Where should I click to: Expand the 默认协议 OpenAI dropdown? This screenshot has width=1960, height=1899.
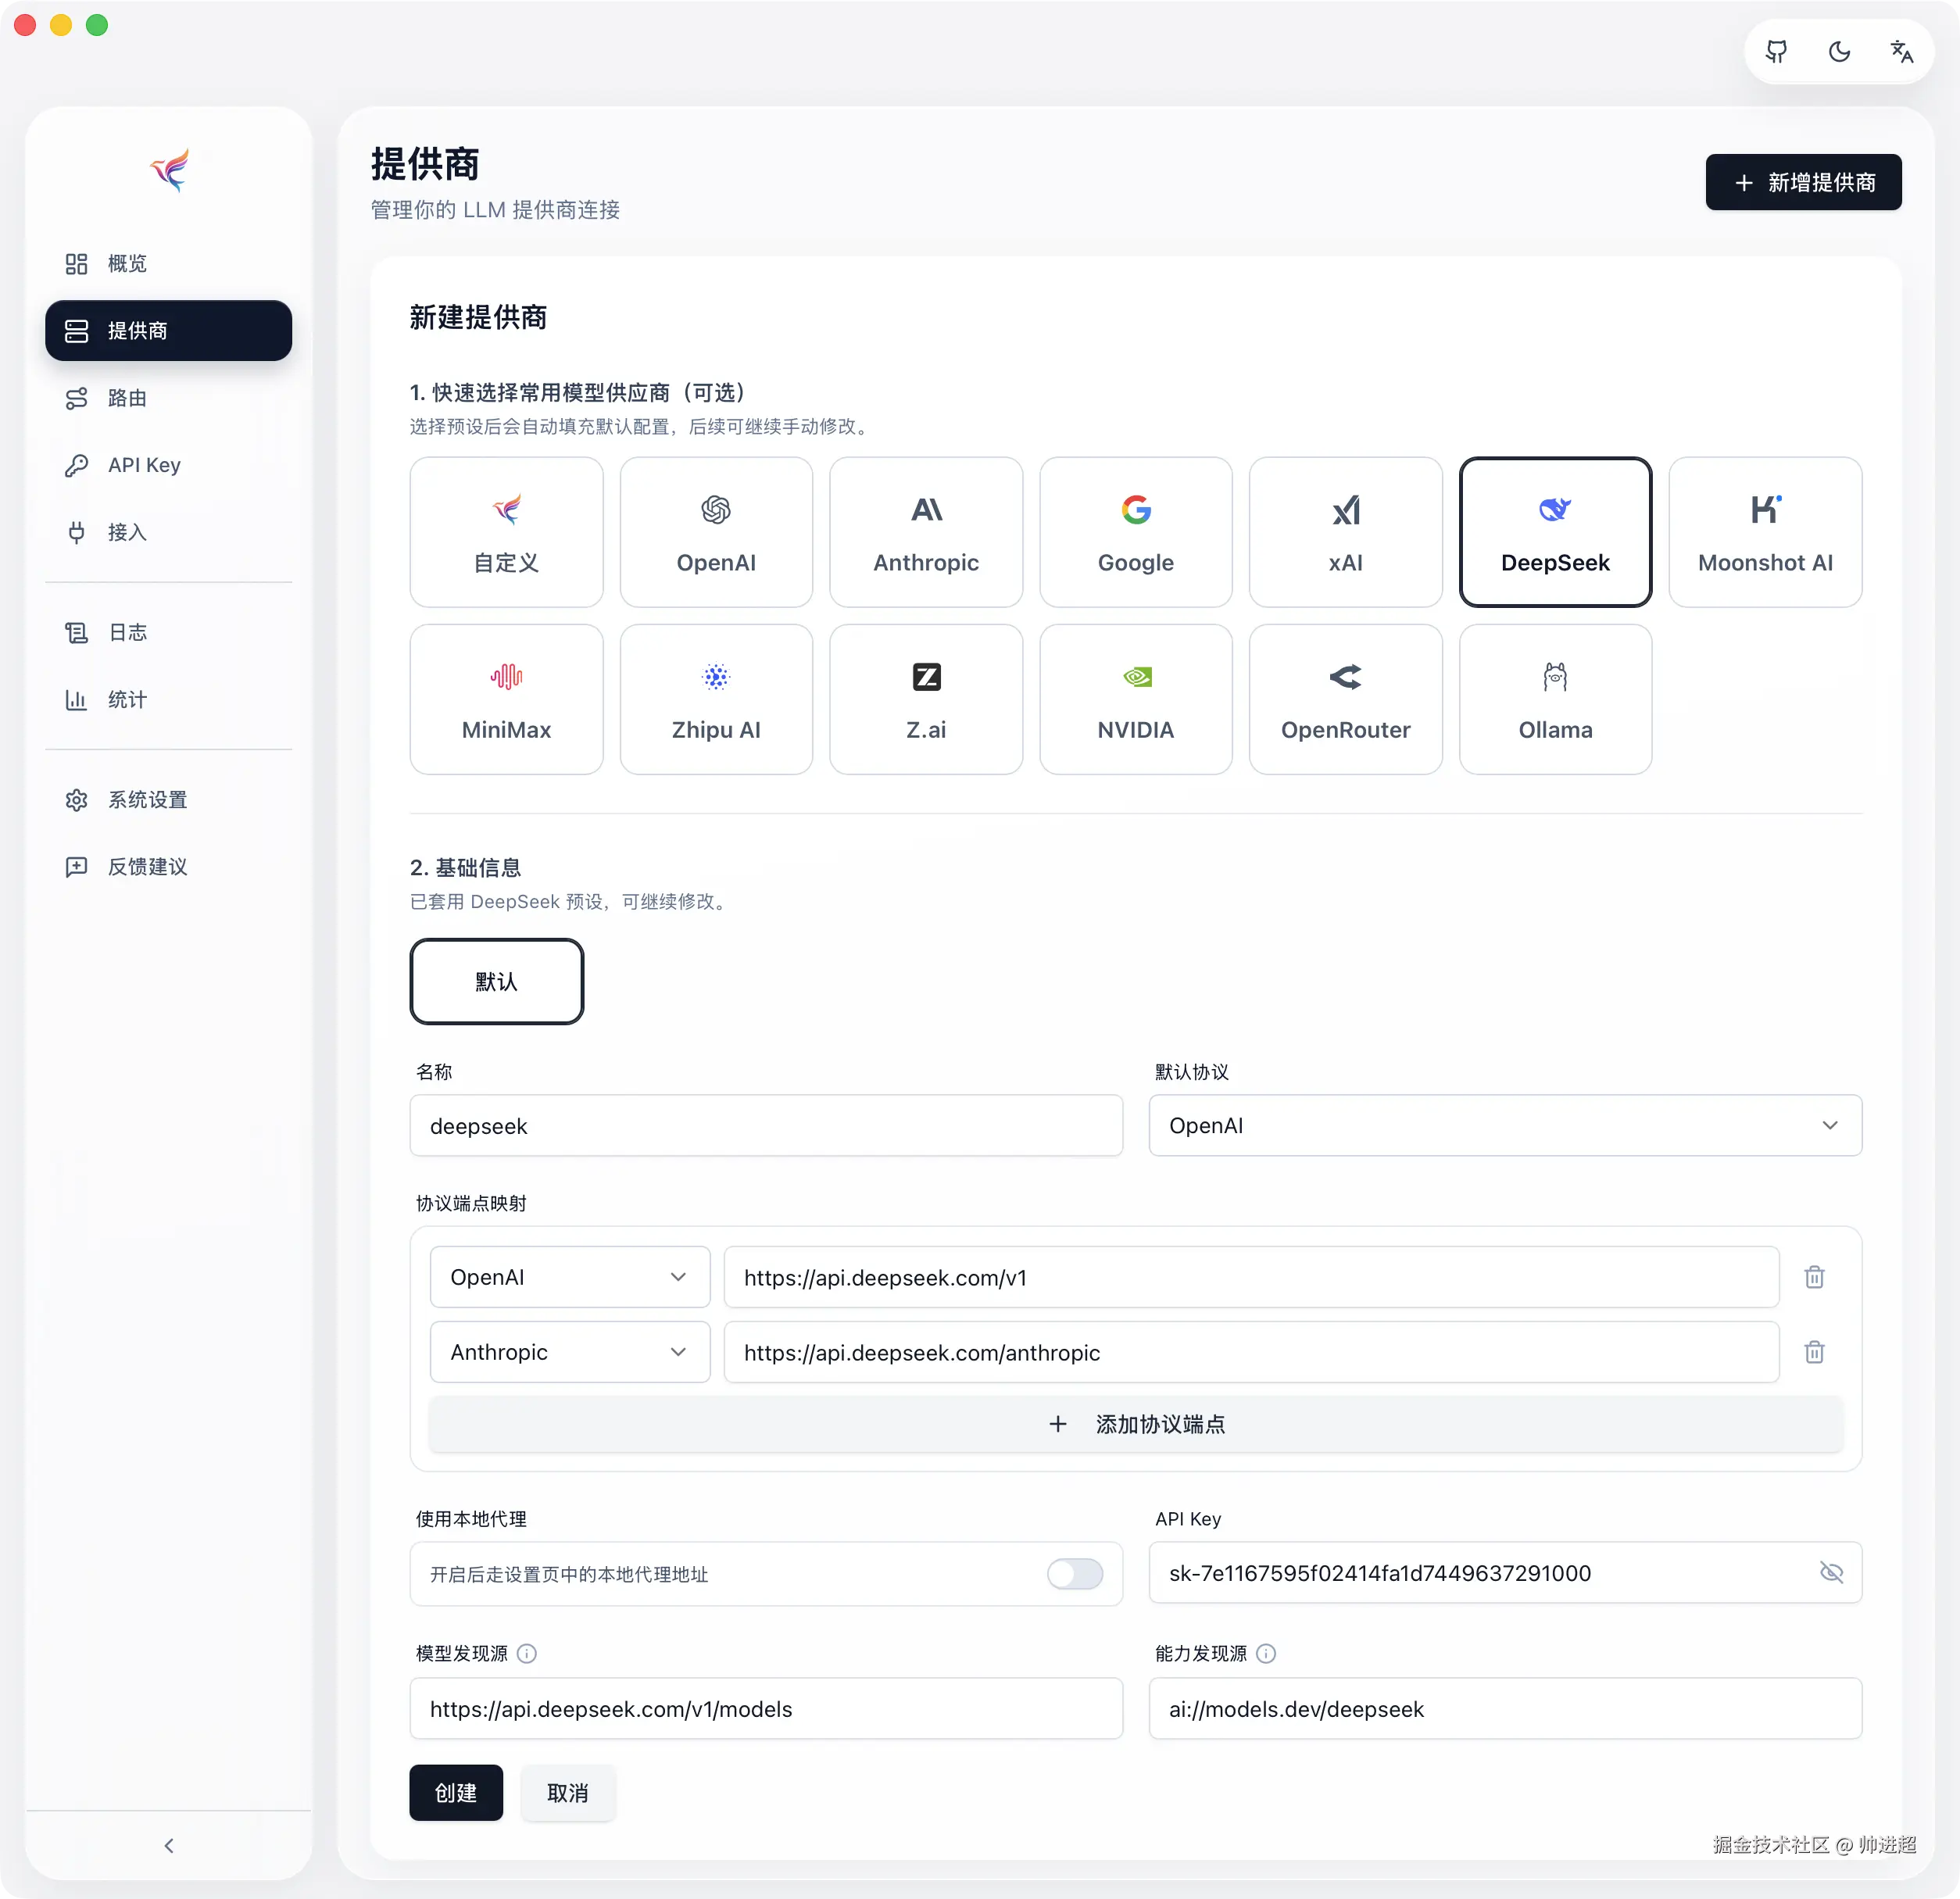(x=1505, y=1125)
